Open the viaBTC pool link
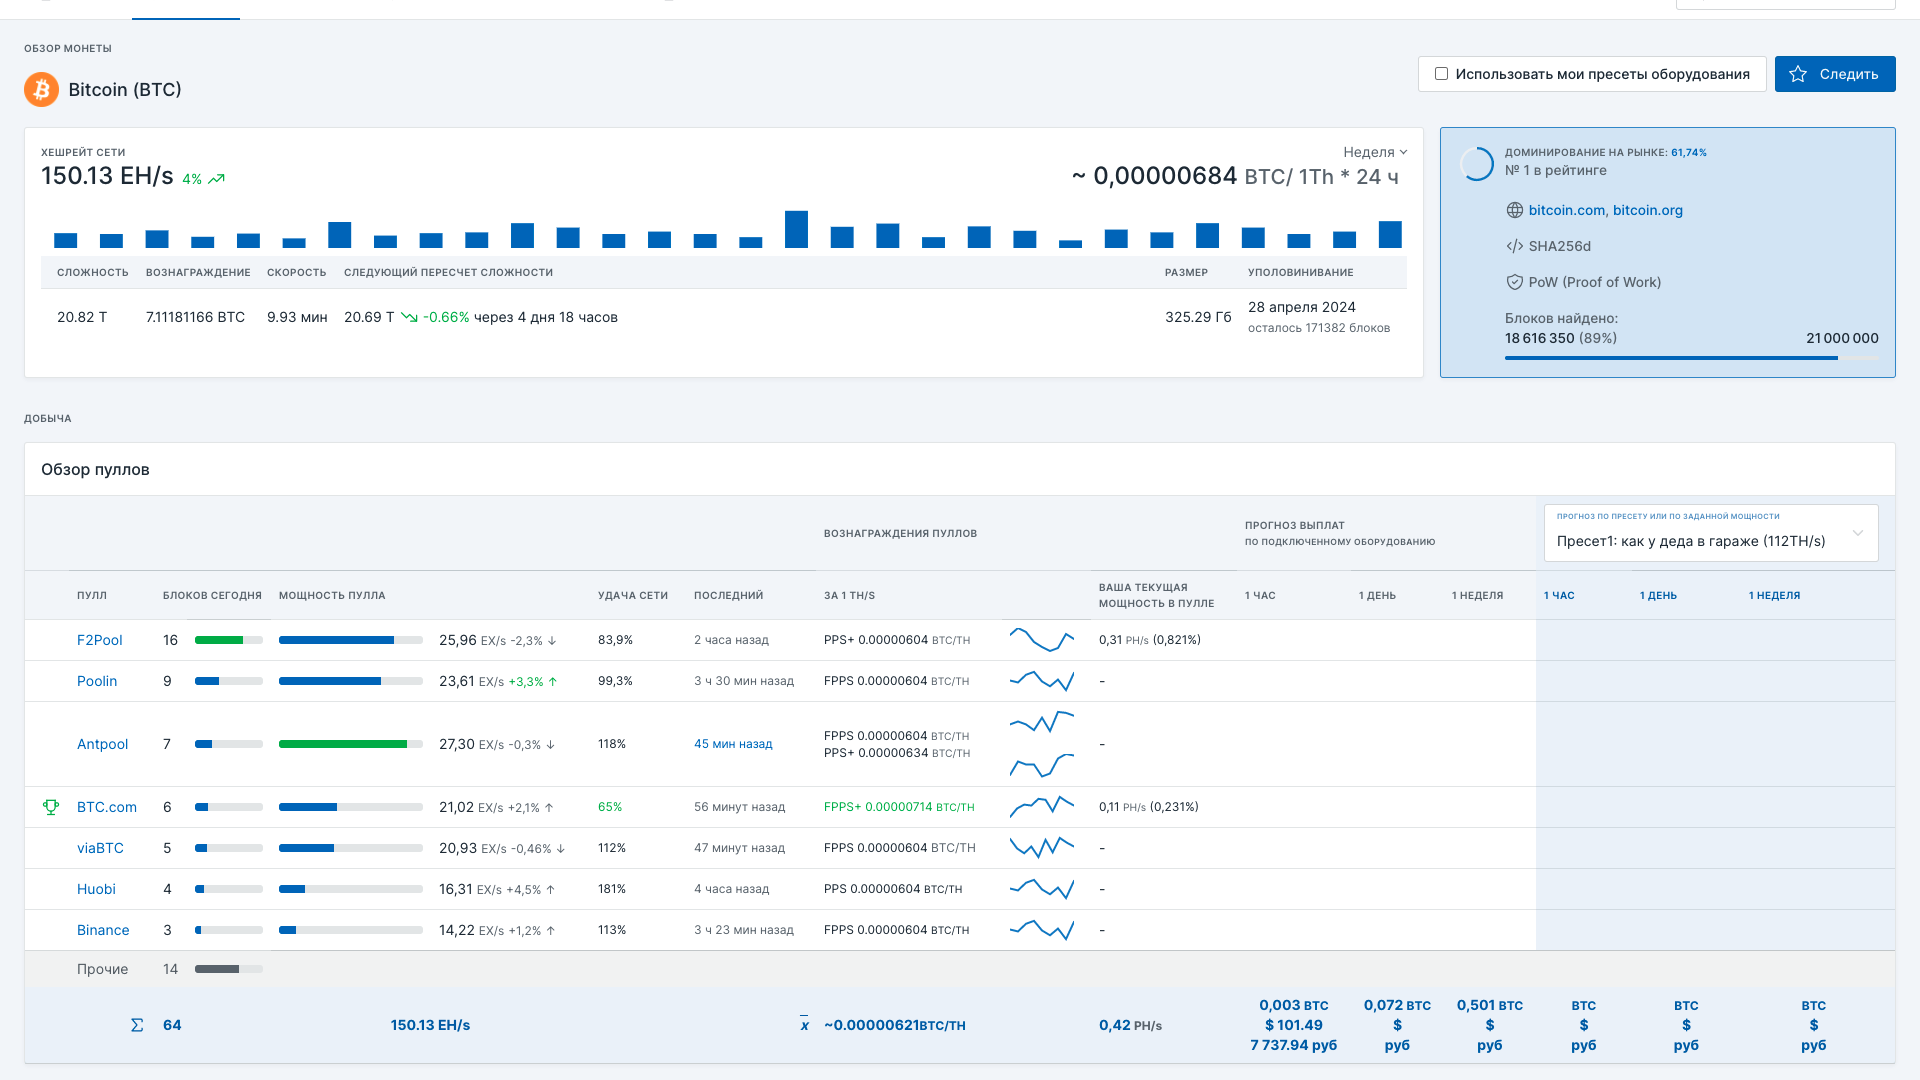The height and width of the screenshot is (1080, 1920). click(x=100, y=848)
